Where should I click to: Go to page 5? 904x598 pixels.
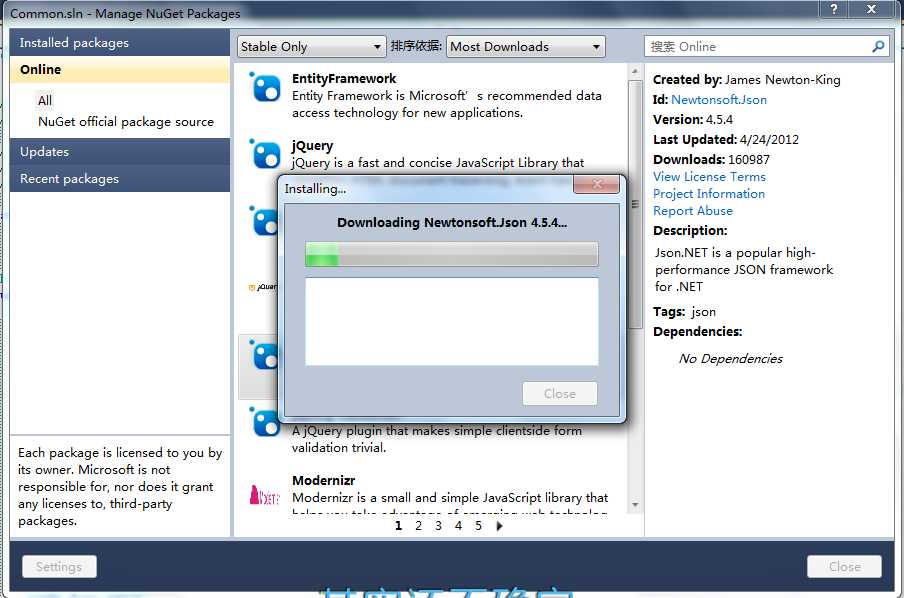(478, 526)
